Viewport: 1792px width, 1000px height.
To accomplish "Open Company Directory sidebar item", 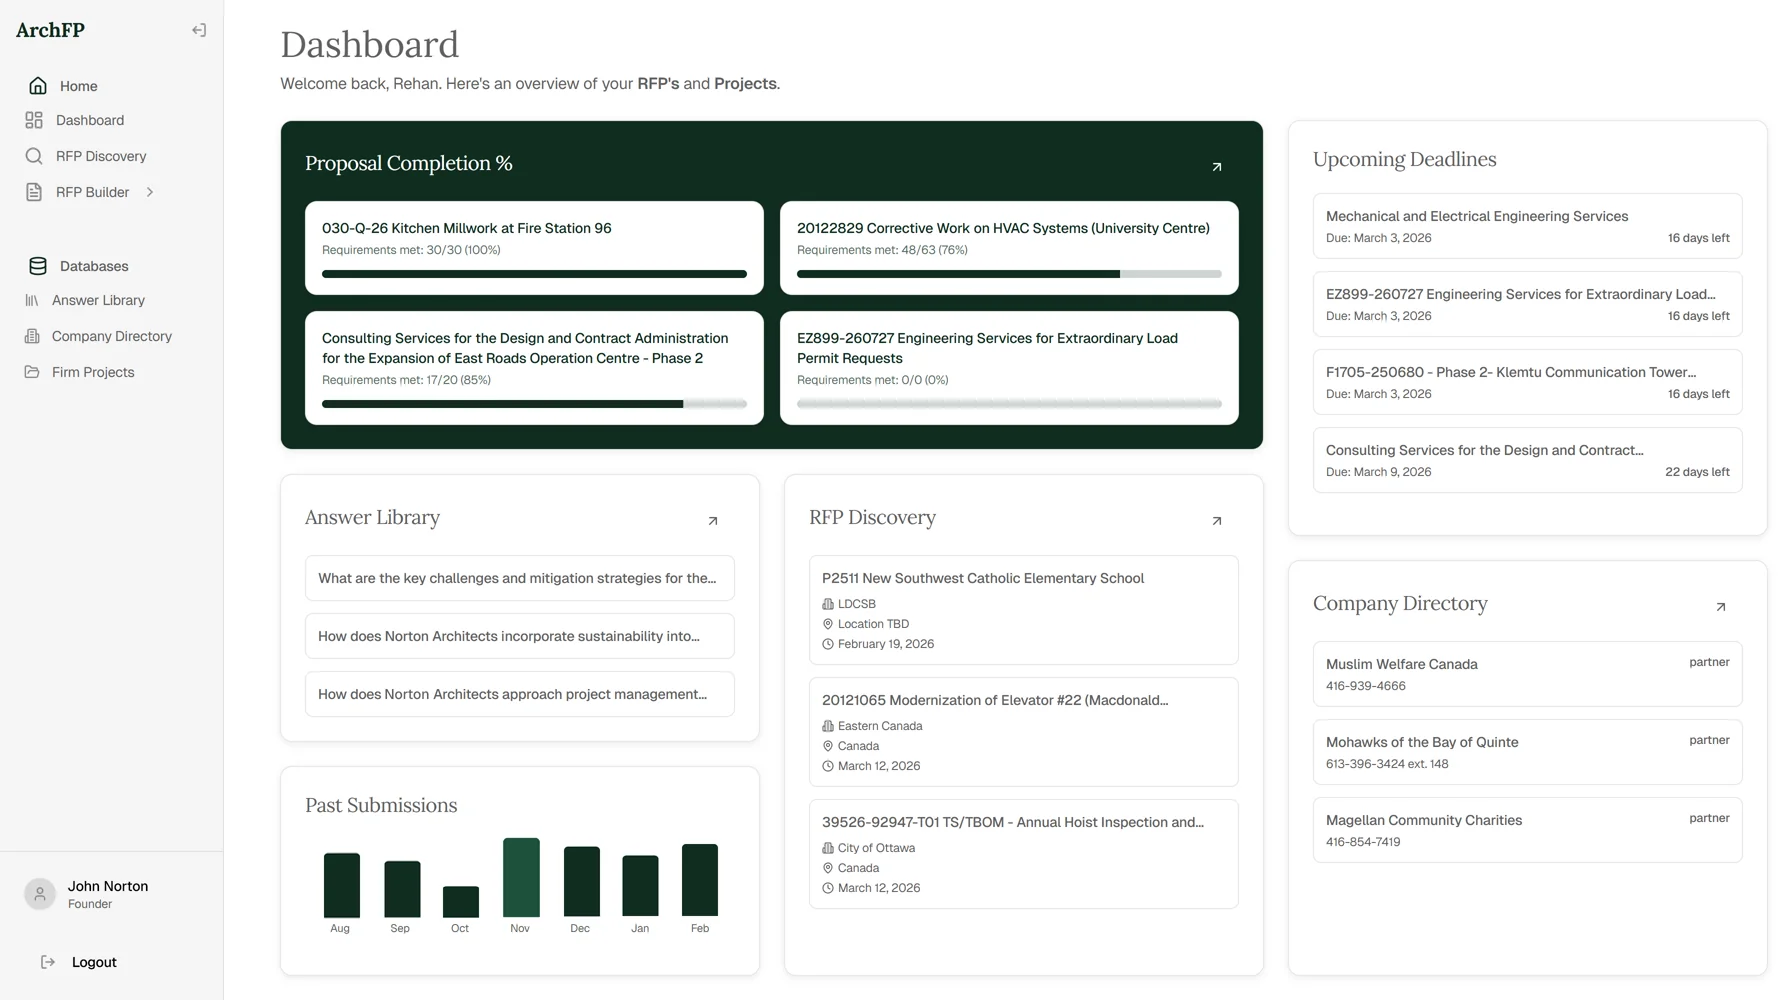I will click(112, 336).
